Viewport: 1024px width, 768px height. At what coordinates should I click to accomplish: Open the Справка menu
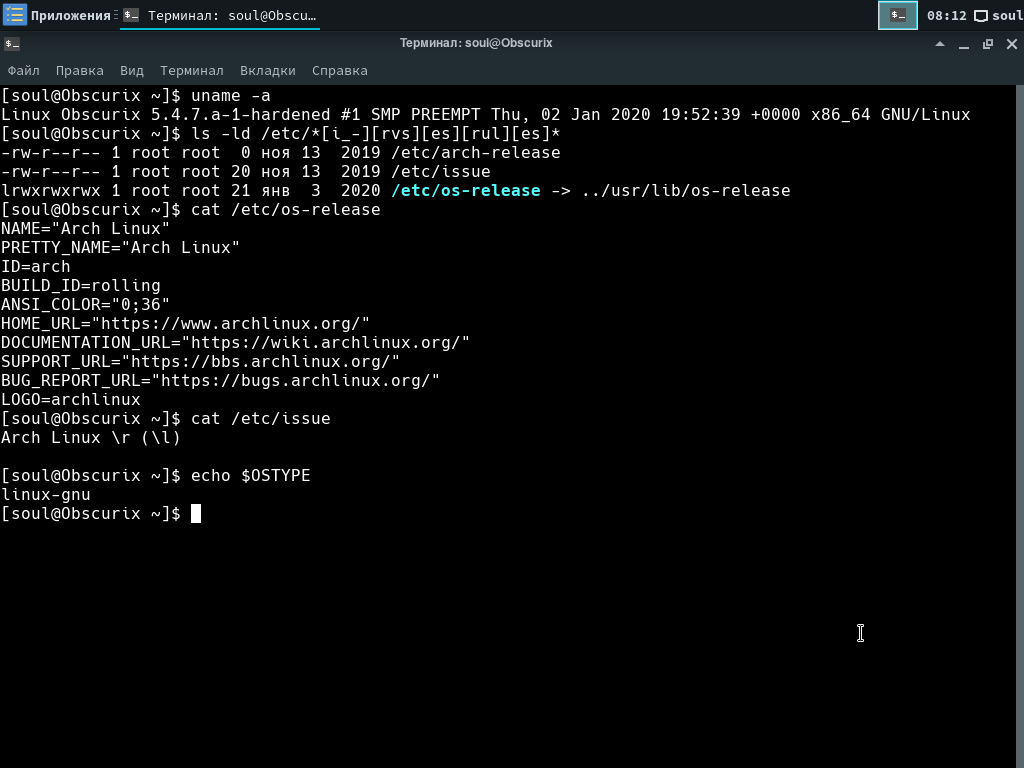coord(340,71)
